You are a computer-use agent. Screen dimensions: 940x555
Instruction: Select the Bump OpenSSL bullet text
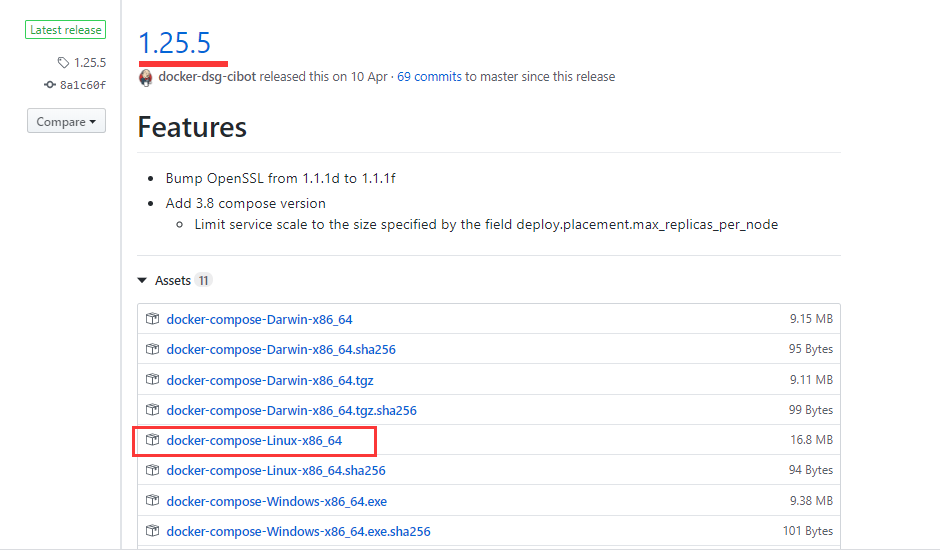[x=281, y=179]
